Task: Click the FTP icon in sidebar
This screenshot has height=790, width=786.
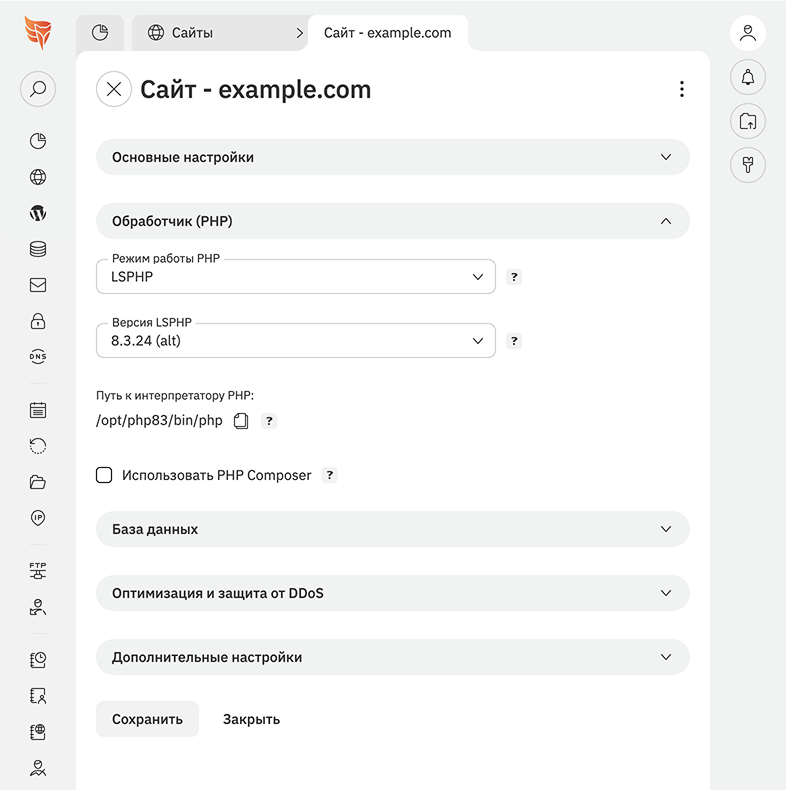Action: point(38,571)
